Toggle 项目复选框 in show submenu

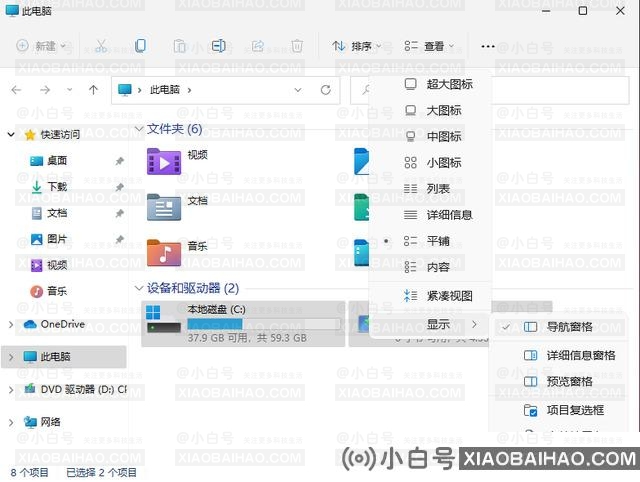[x=559, y=410]
